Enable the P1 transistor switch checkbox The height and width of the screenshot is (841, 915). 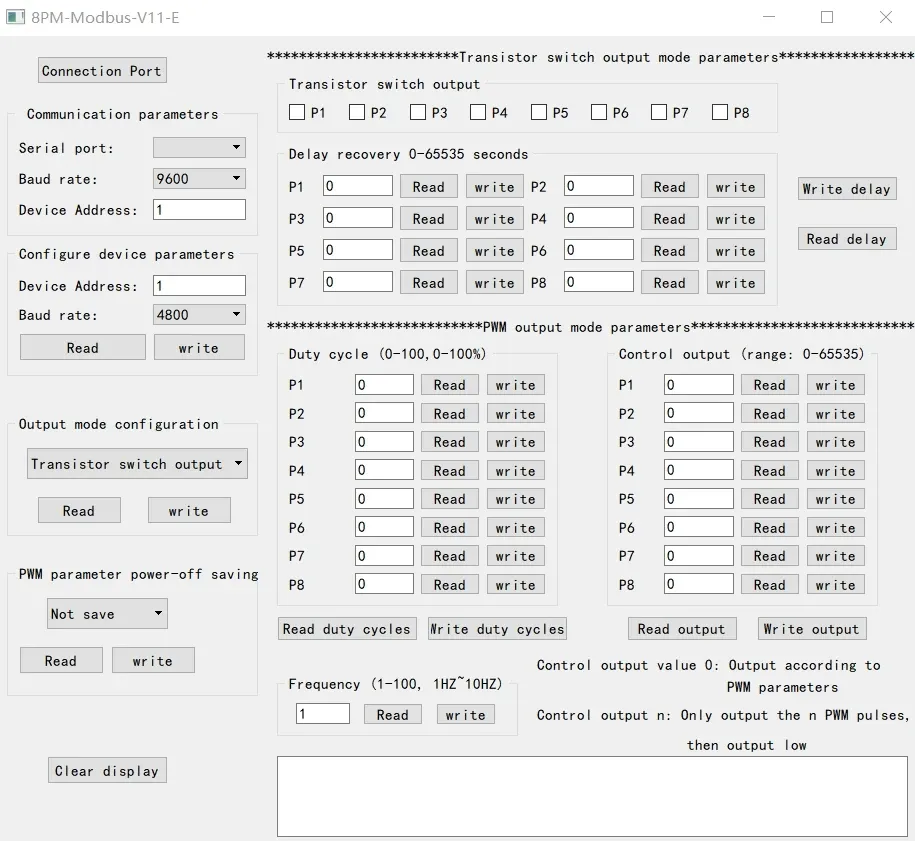pyautogui.click(x=297, y=113)
